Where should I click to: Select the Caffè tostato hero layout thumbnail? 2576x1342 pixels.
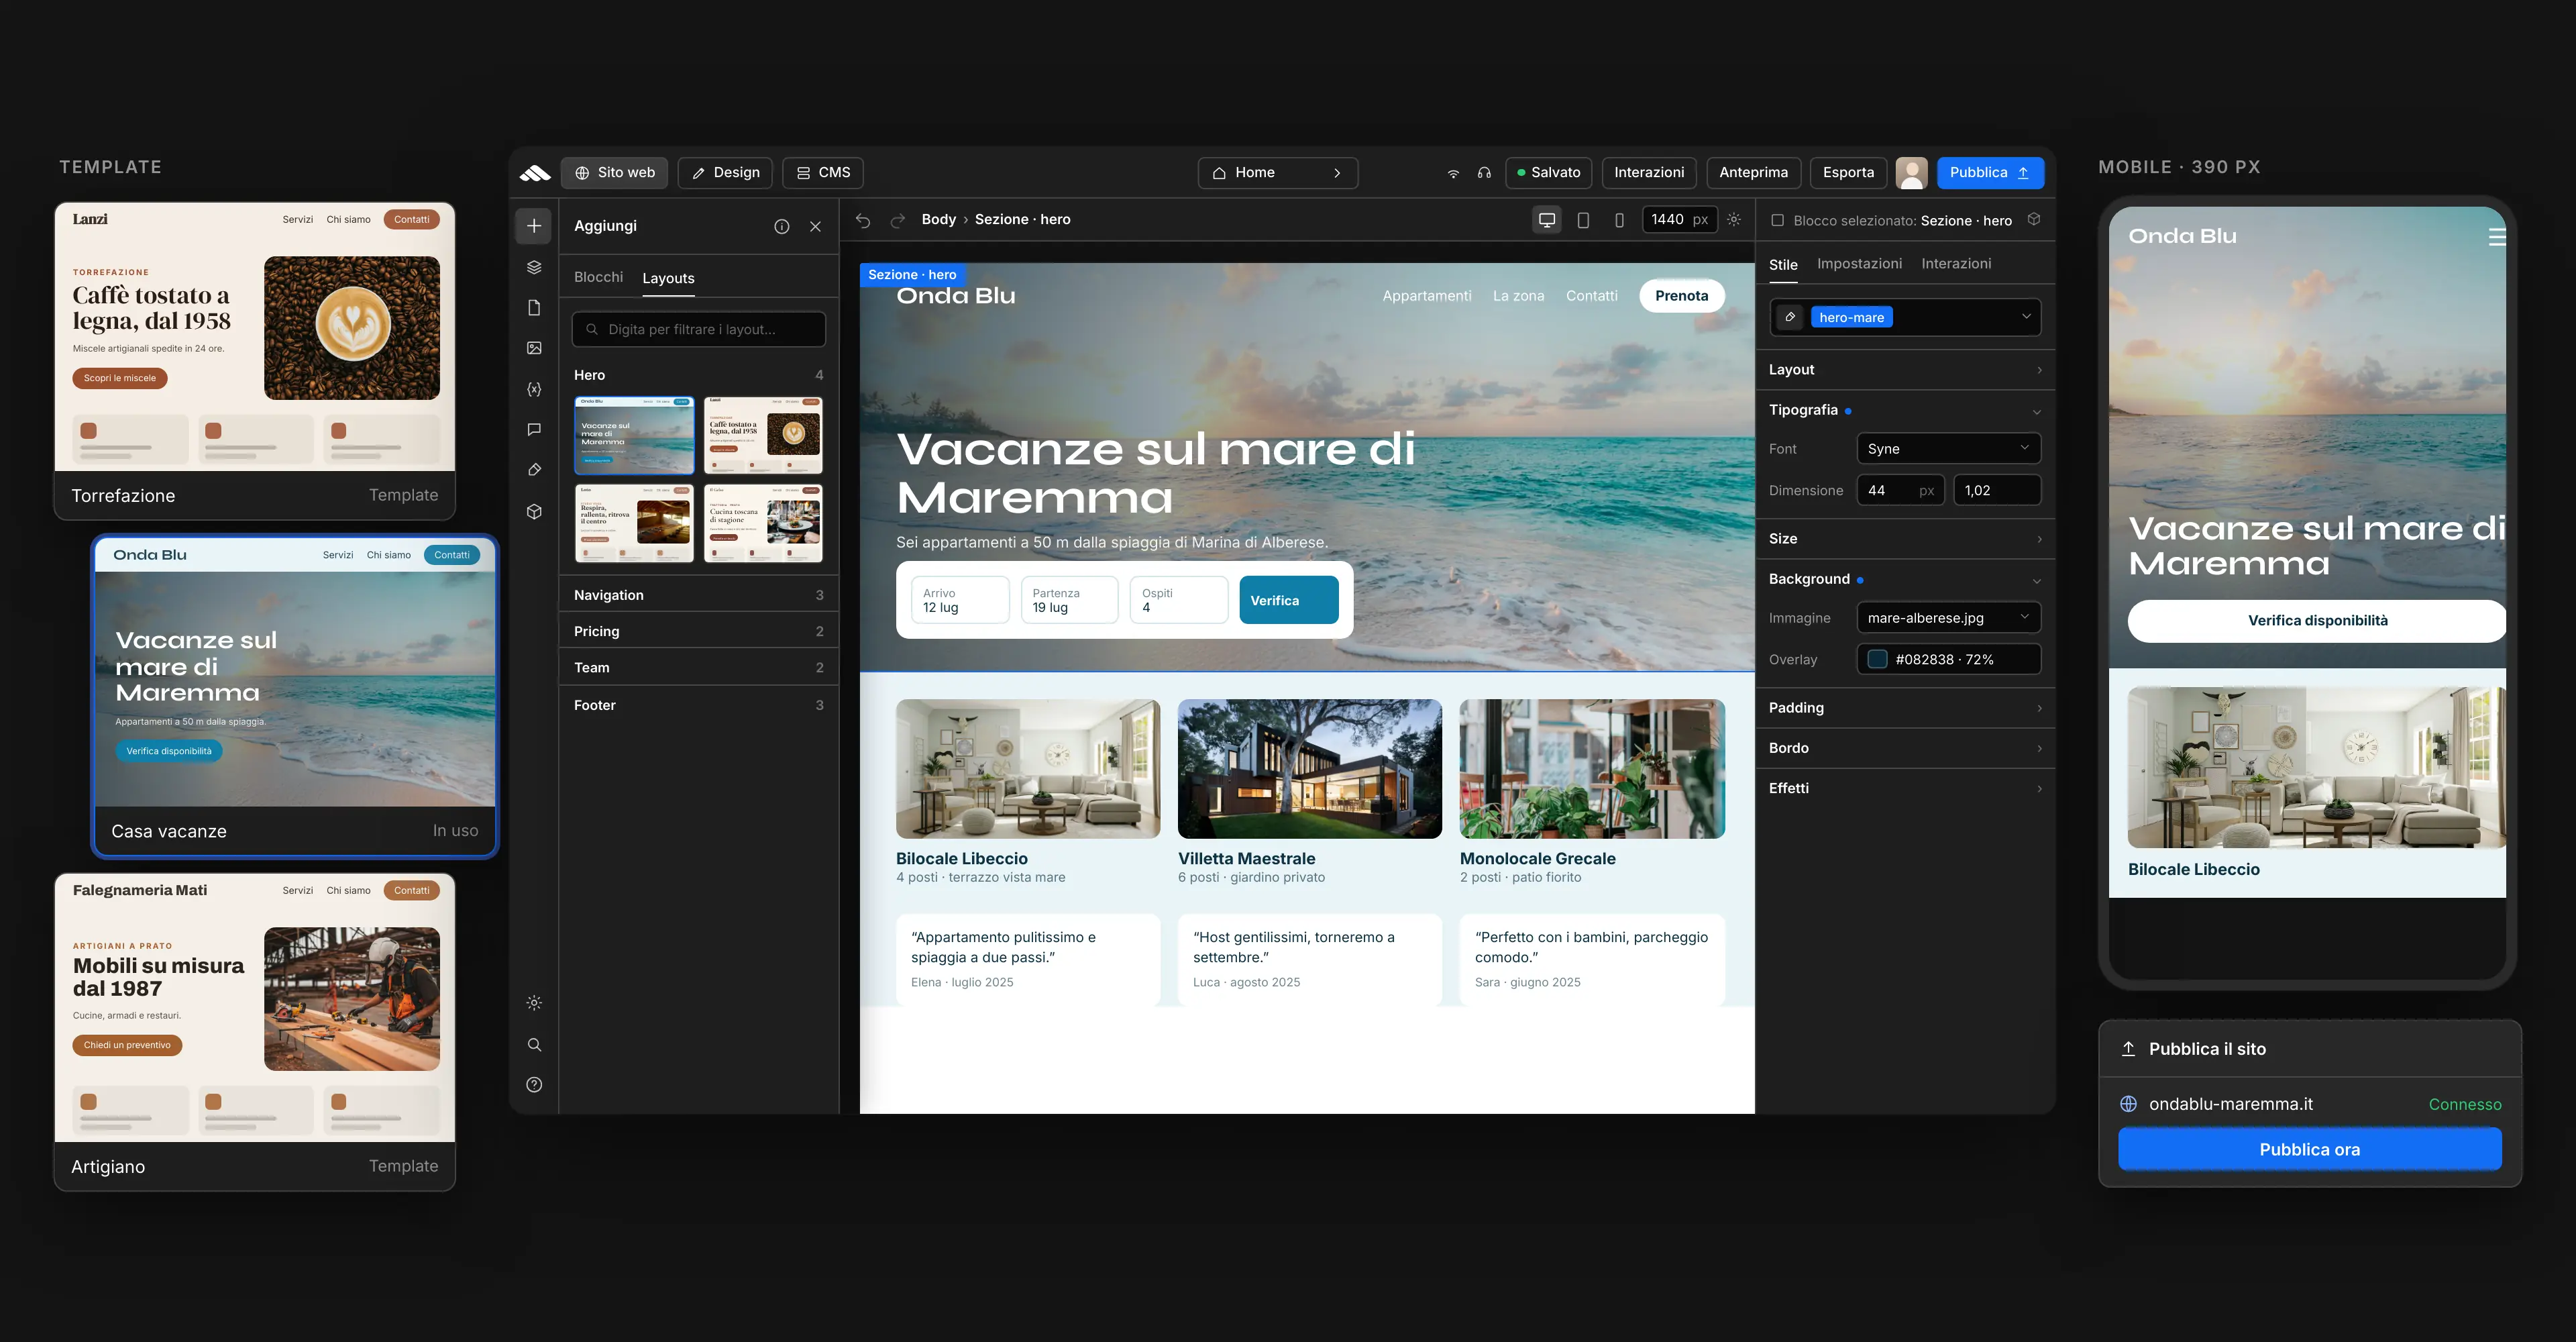click(x=763, y=435)
